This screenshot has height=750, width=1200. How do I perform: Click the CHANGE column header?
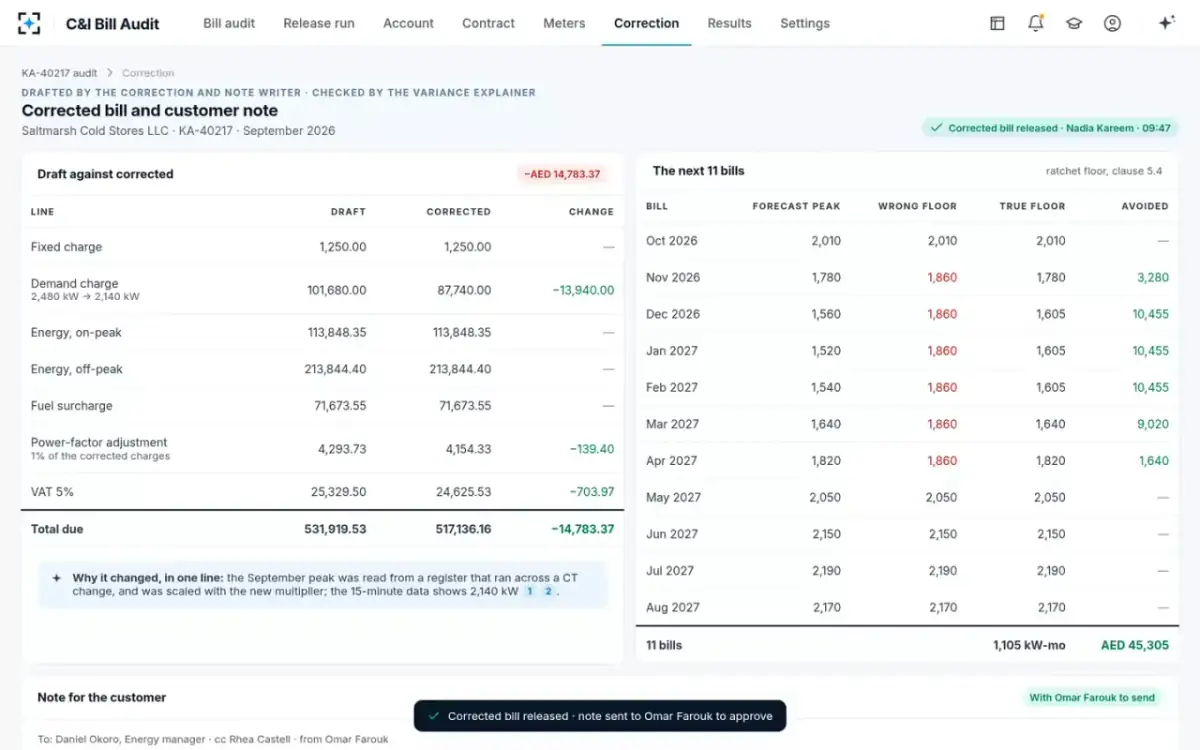tap(591, 212)
